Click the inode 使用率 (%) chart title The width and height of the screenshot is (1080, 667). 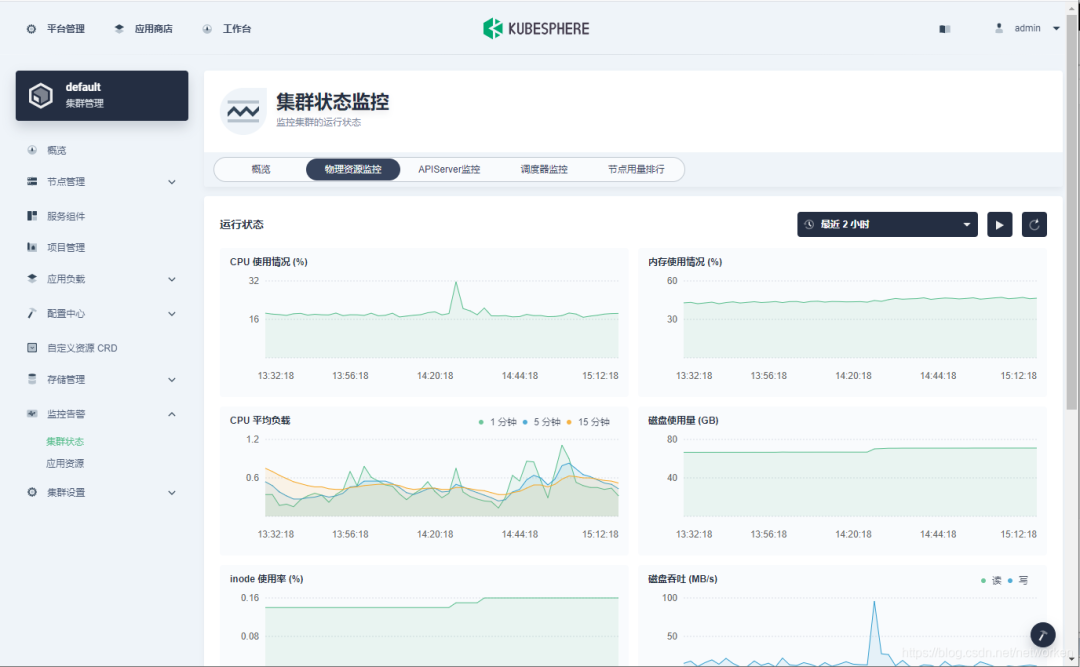tap(266, 579)
